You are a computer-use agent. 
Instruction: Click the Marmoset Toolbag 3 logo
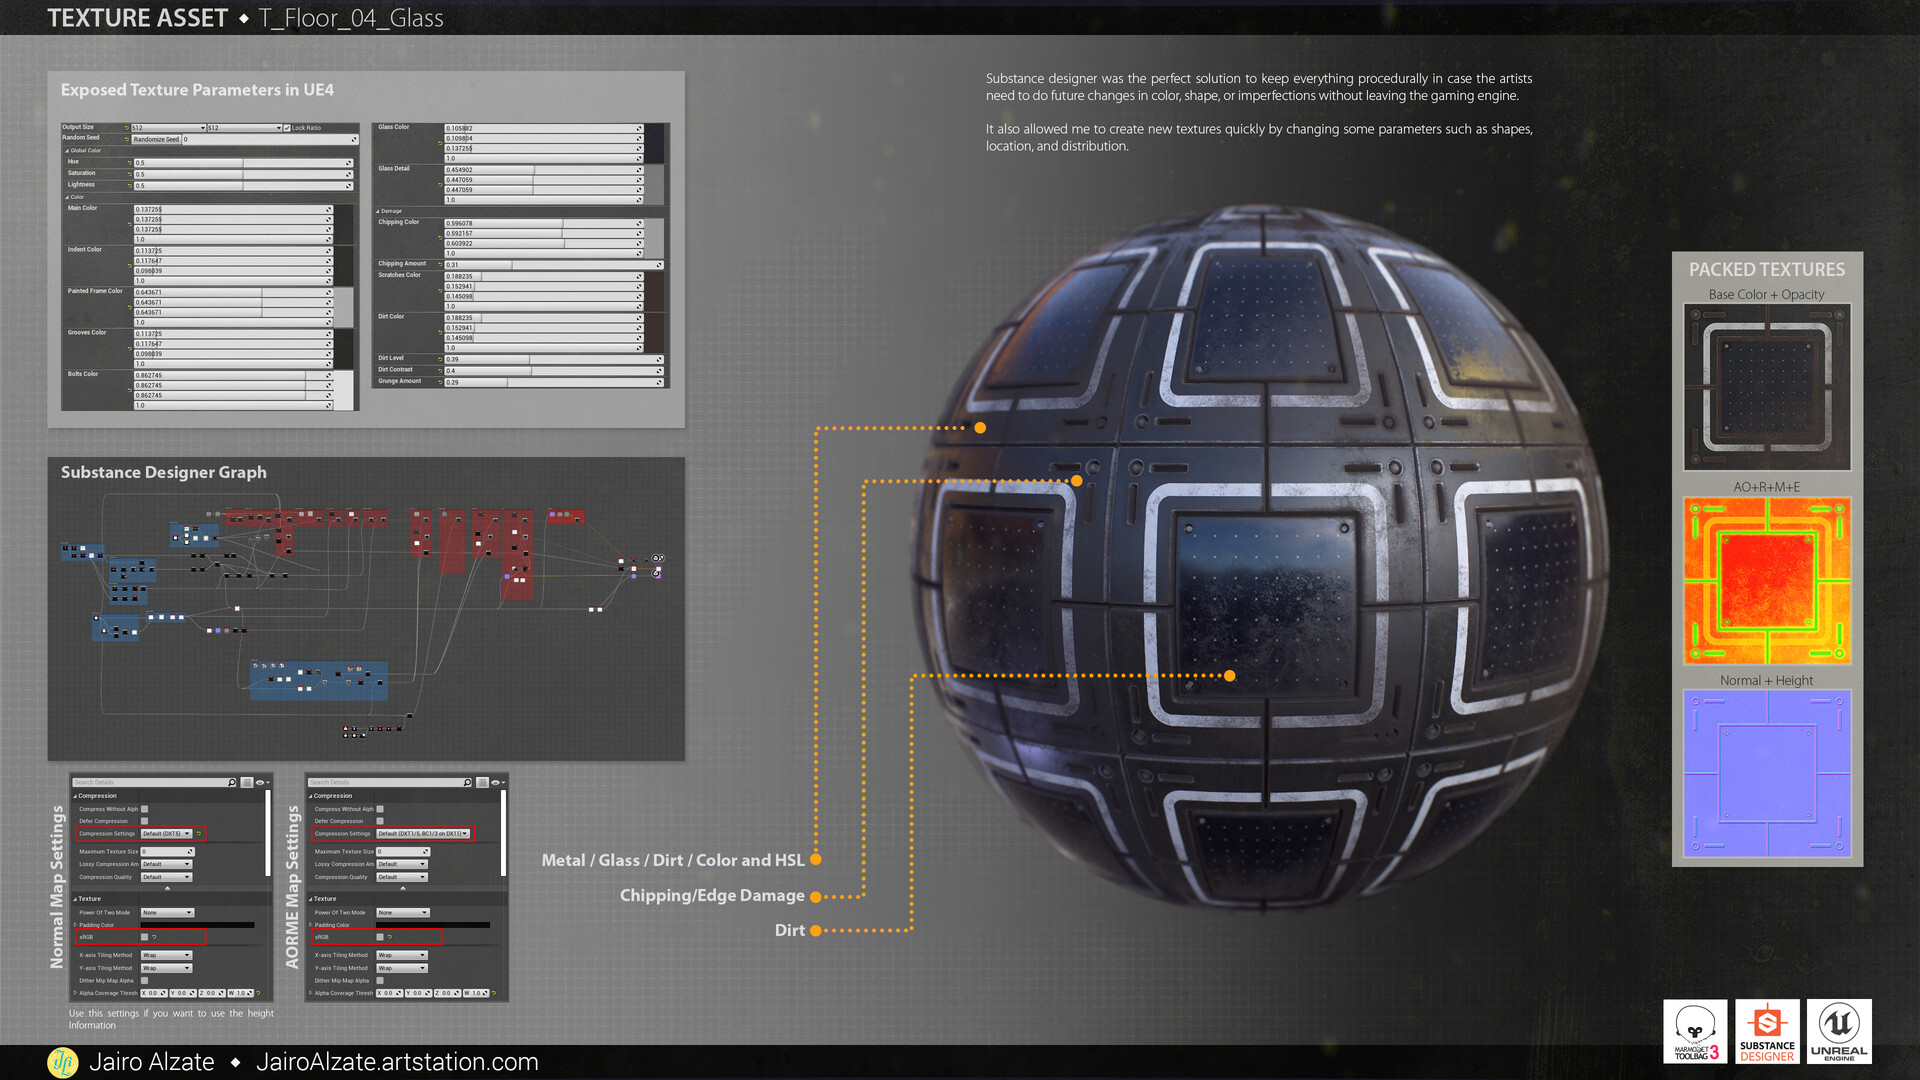[x=1696, y=1030]
